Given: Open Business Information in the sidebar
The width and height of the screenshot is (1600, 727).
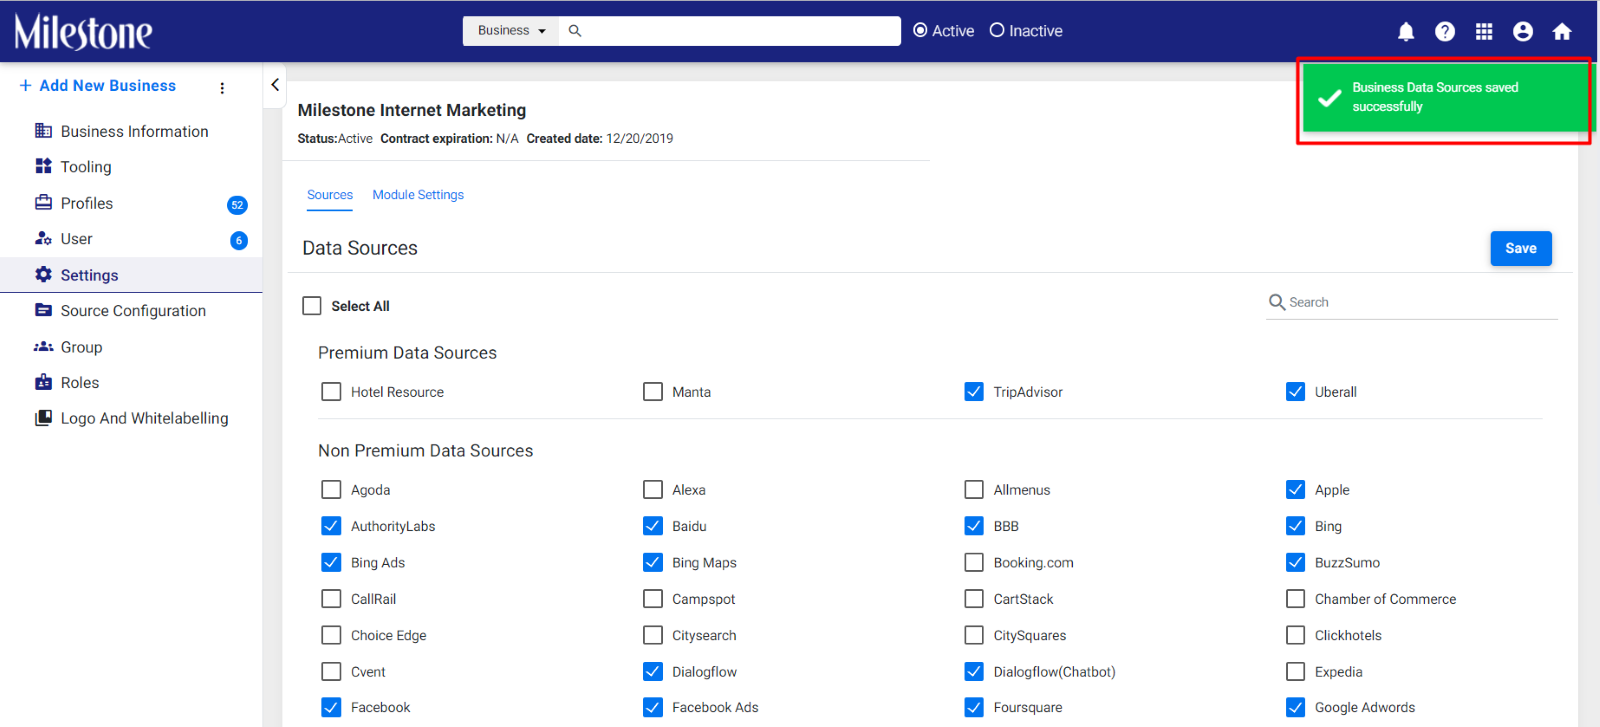Looking at the screenshot, I should click(131, 131).
